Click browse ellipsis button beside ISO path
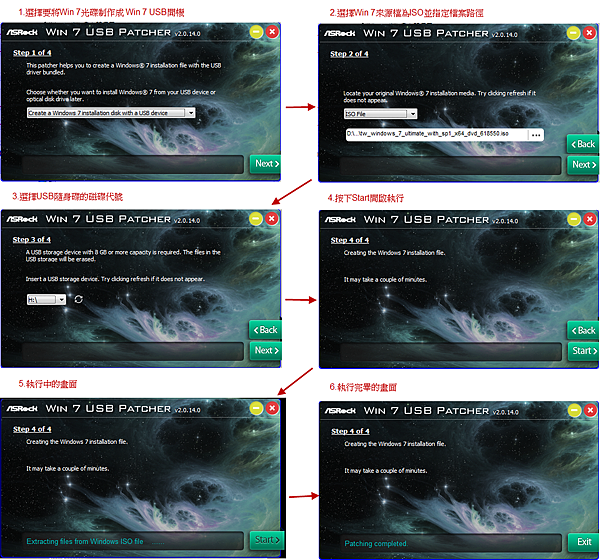 coord(536,134)
